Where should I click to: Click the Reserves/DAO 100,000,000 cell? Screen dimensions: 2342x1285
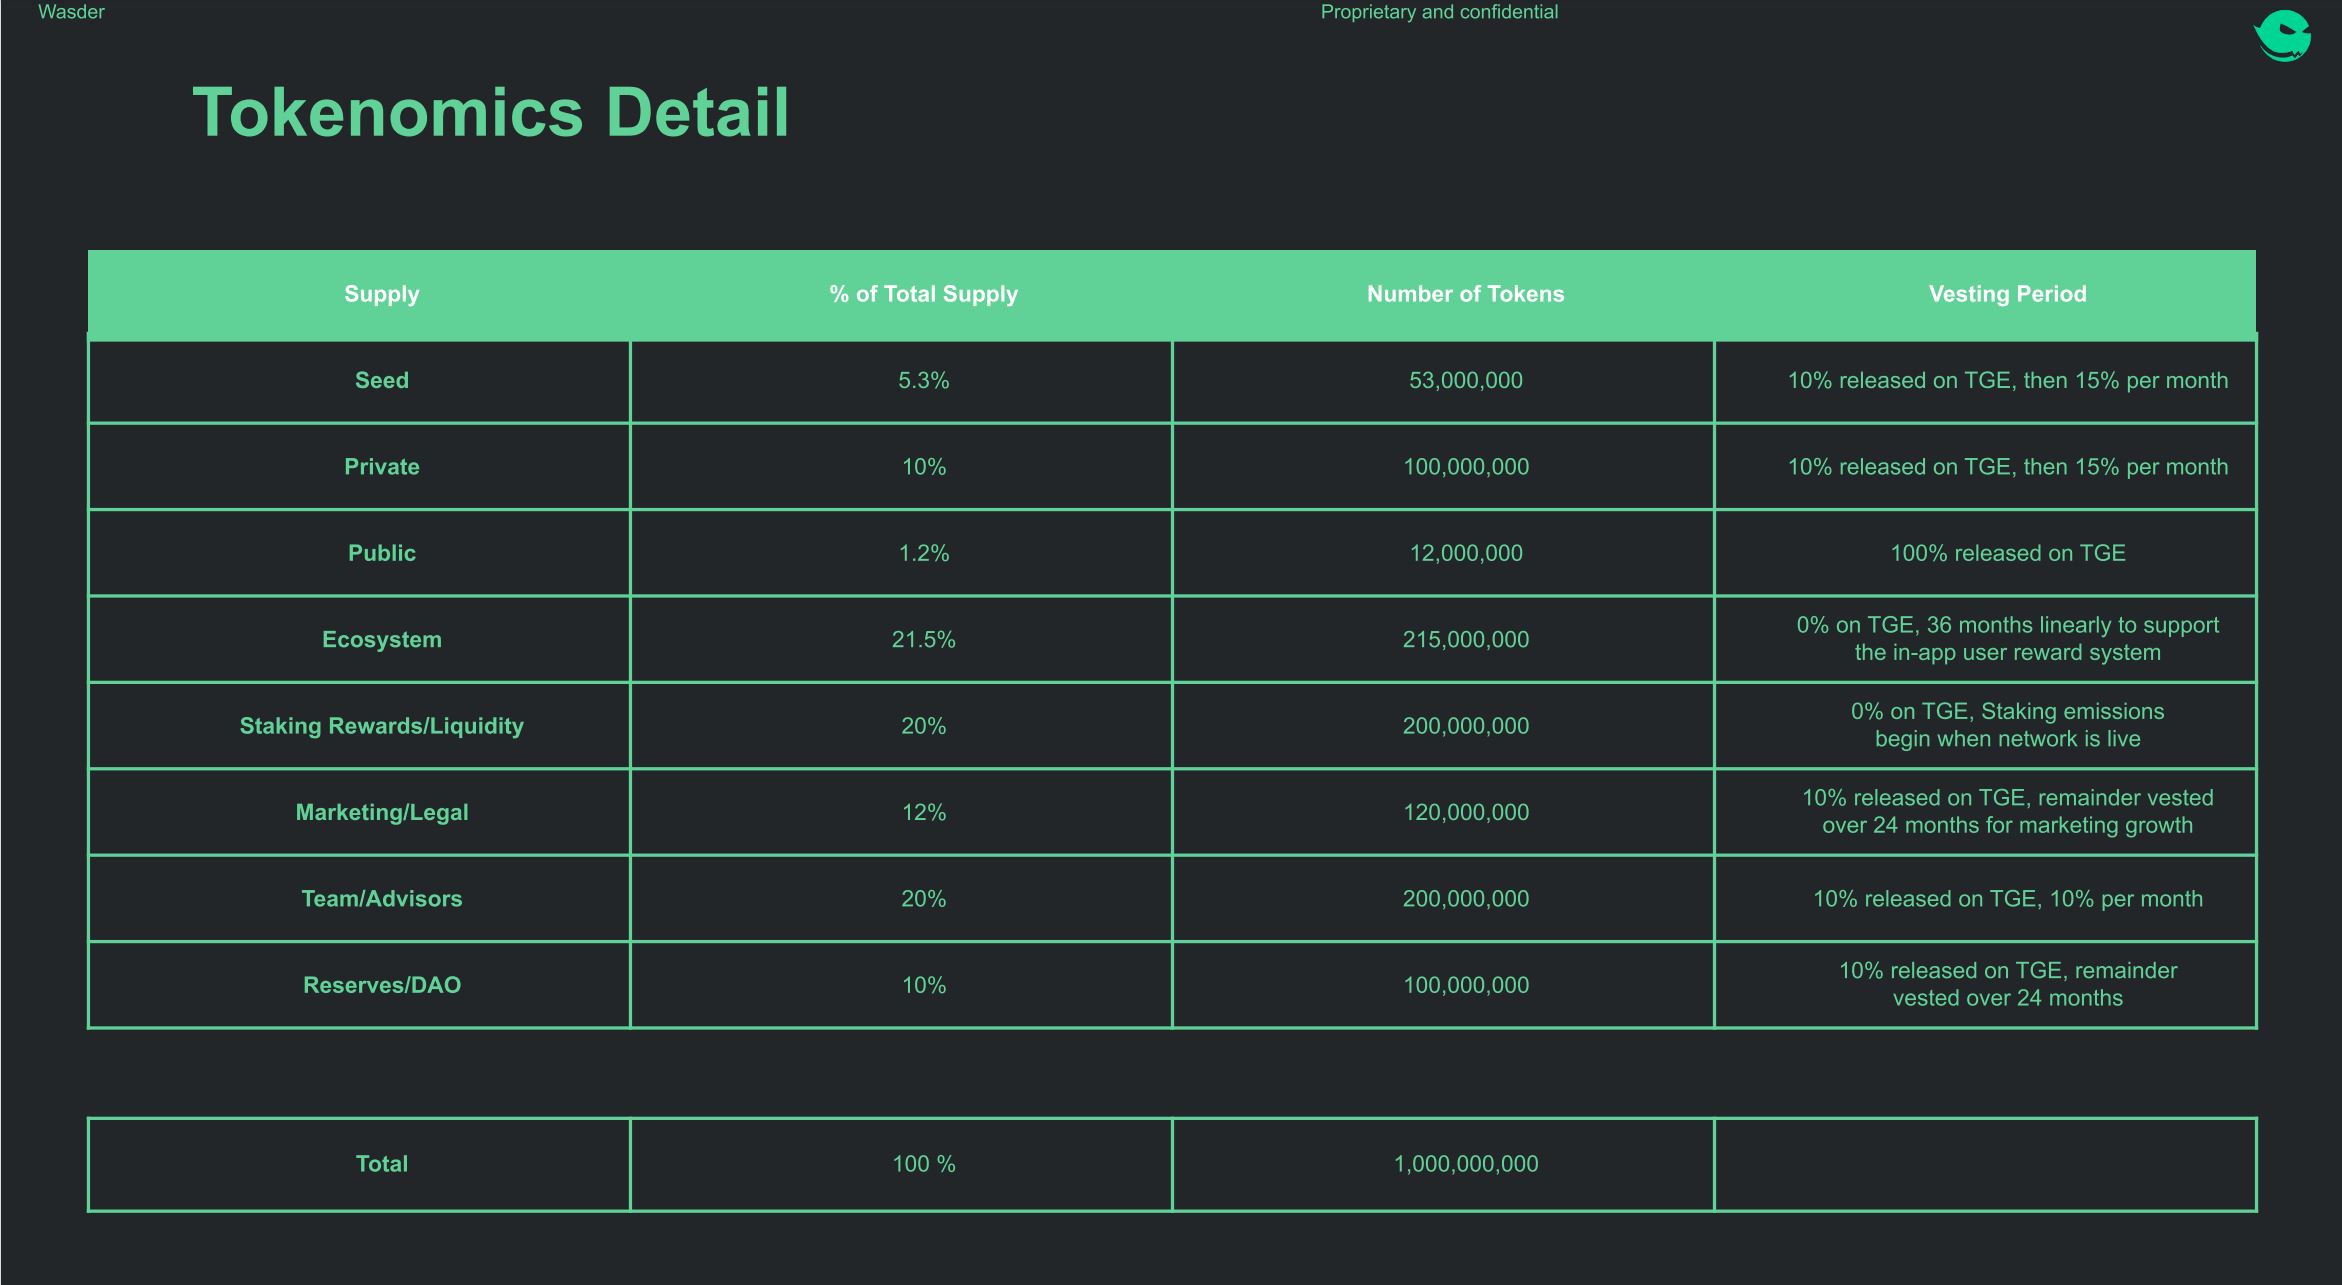(x=1466, y=985)
